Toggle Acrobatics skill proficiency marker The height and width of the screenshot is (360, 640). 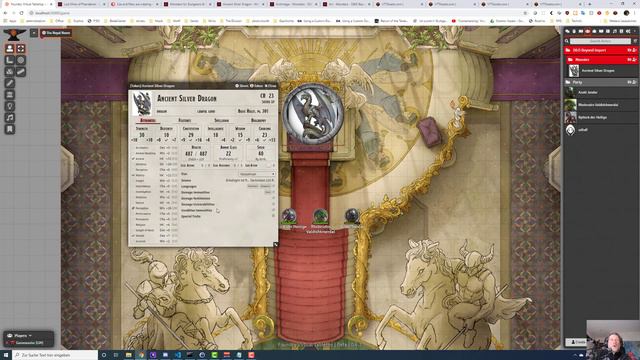(x=133, y=148)
